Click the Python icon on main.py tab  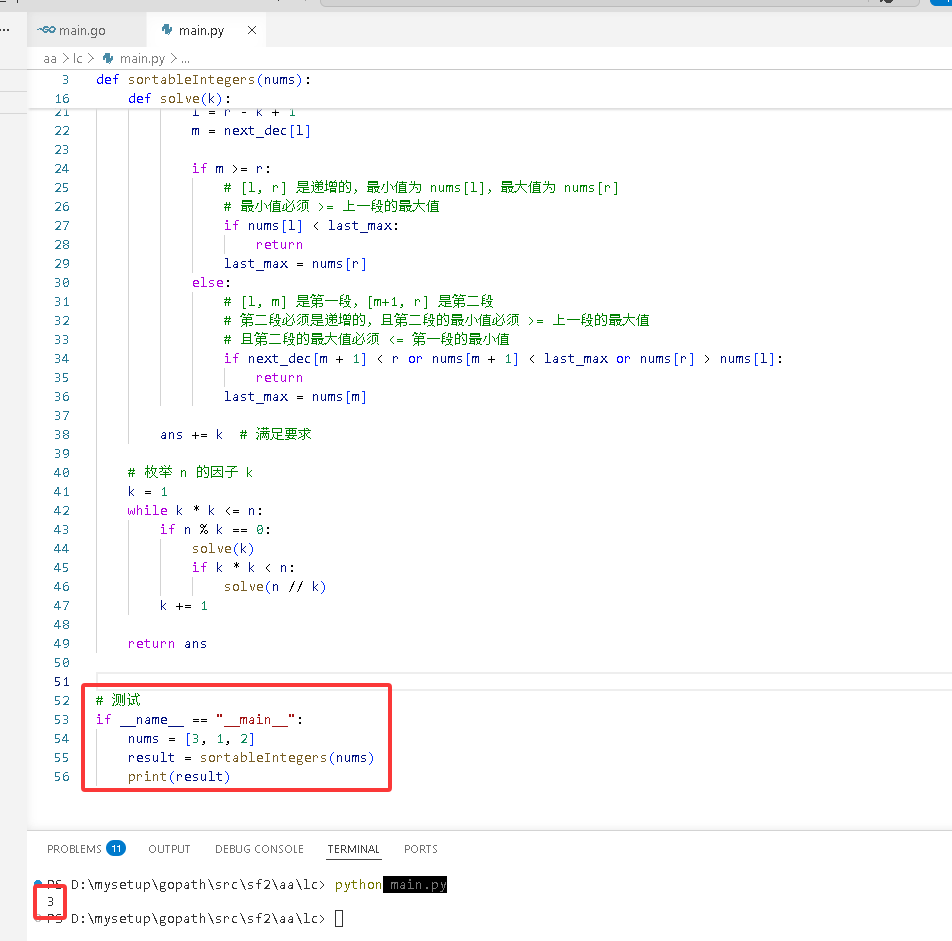tap(167, 30)
